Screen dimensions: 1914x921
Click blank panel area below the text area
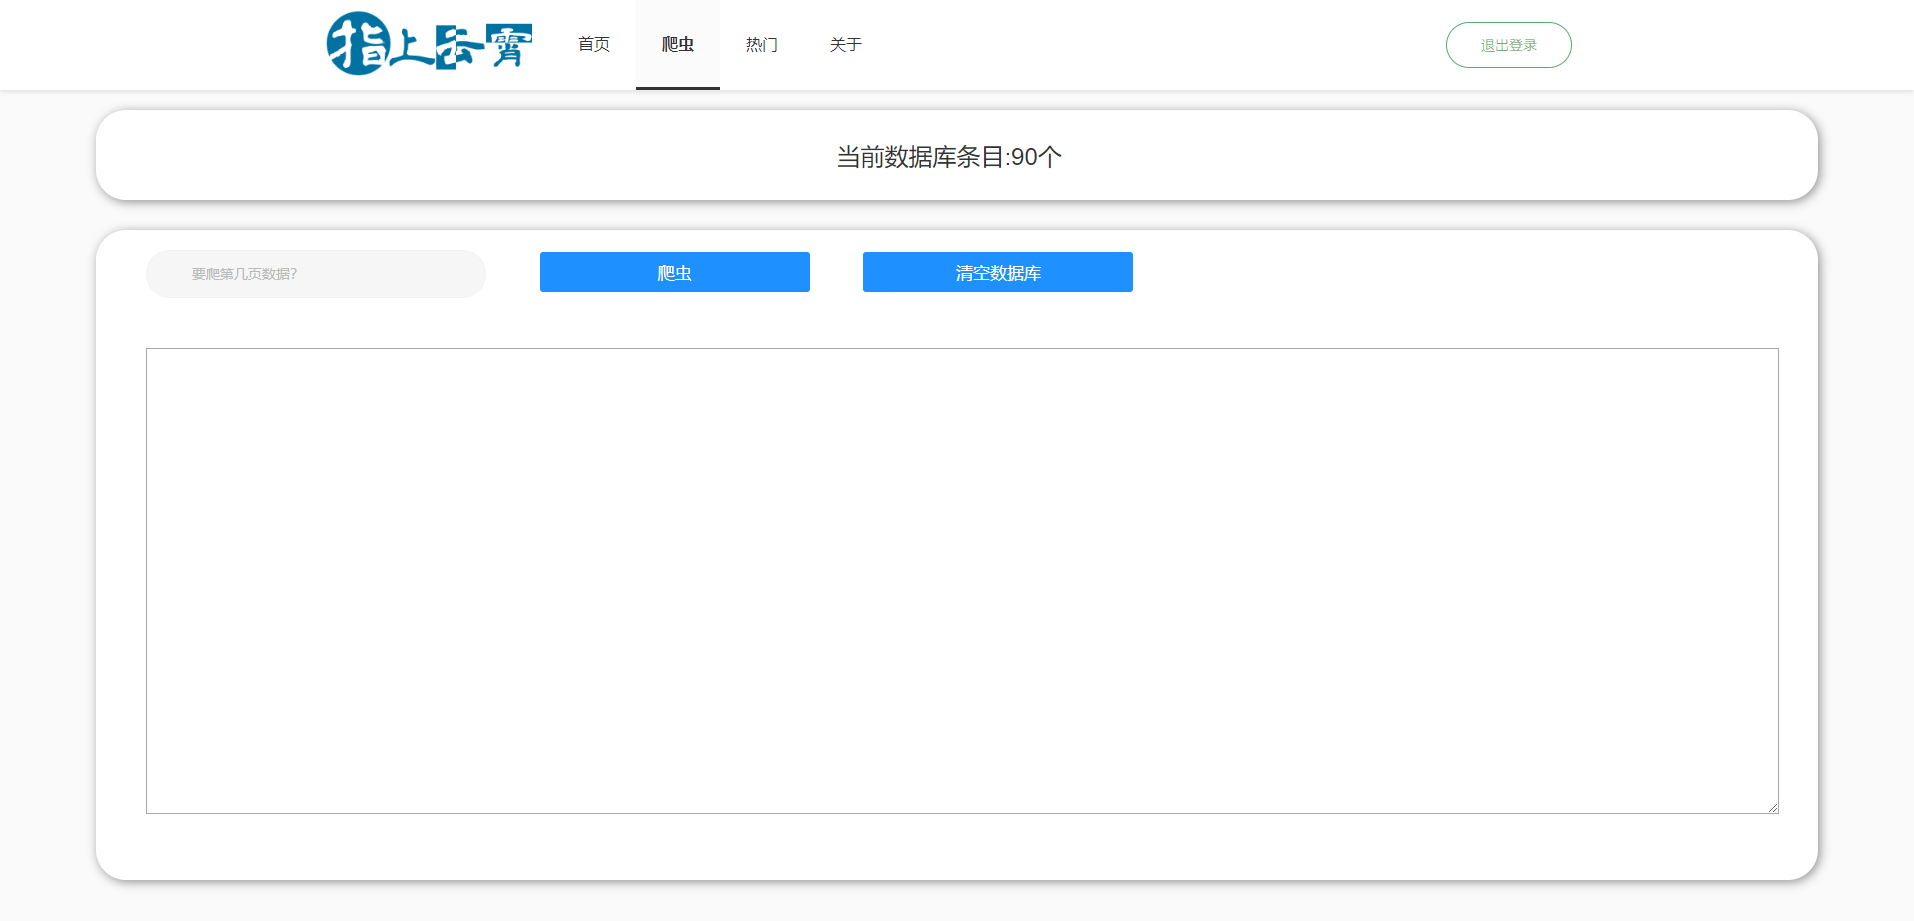(960, 846)
